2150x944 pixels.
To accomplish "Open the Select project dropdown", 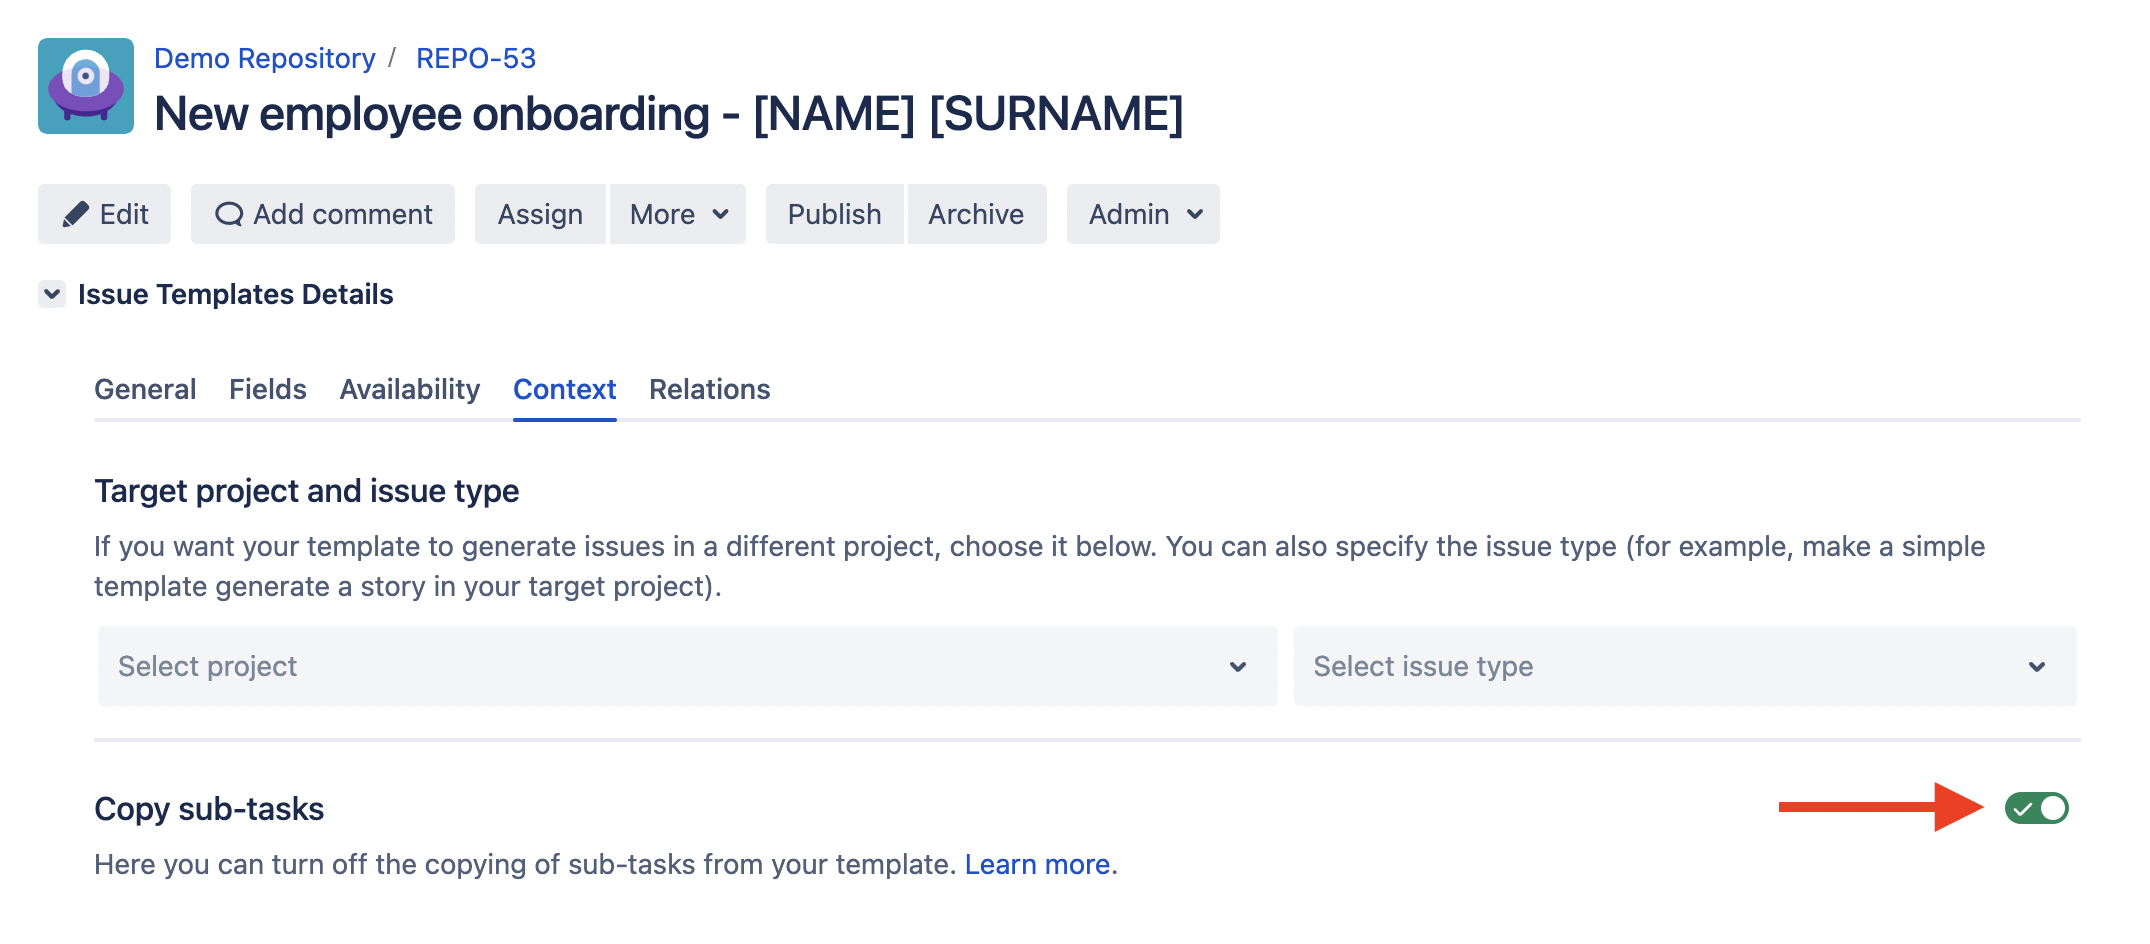I will click(688, 666).
